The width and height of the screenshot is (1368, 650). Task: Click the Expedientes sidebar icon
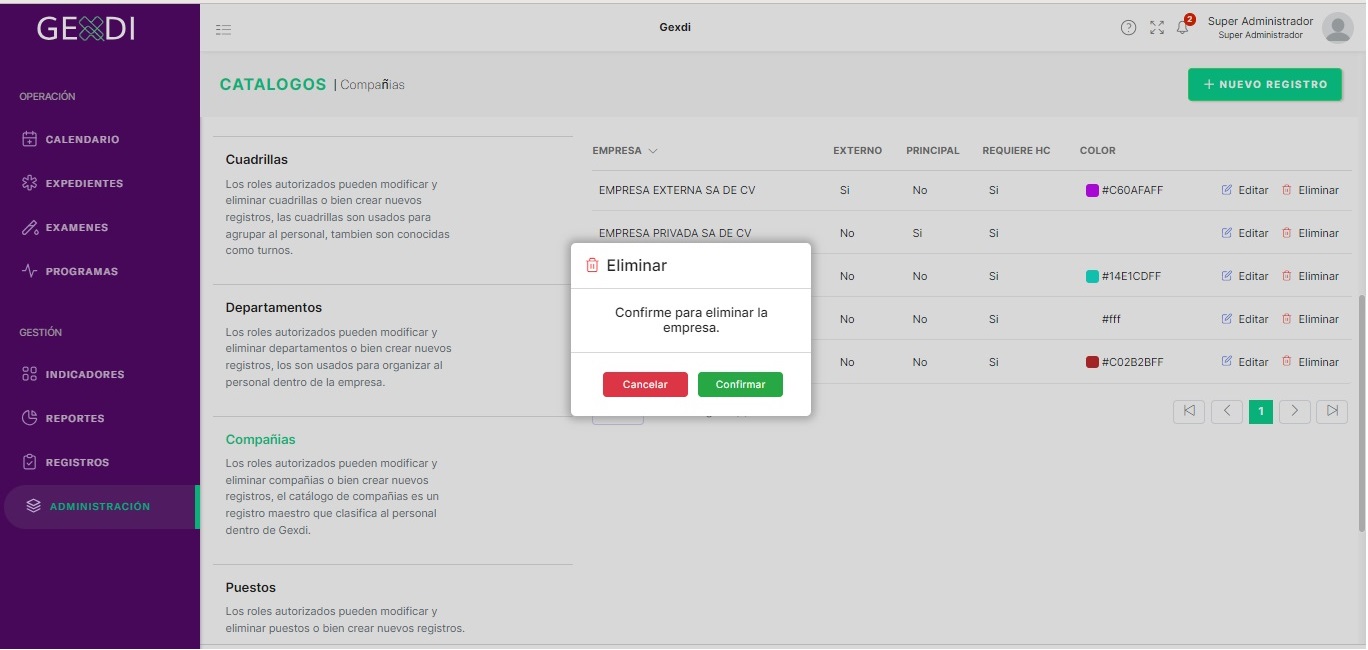[29, 183]
